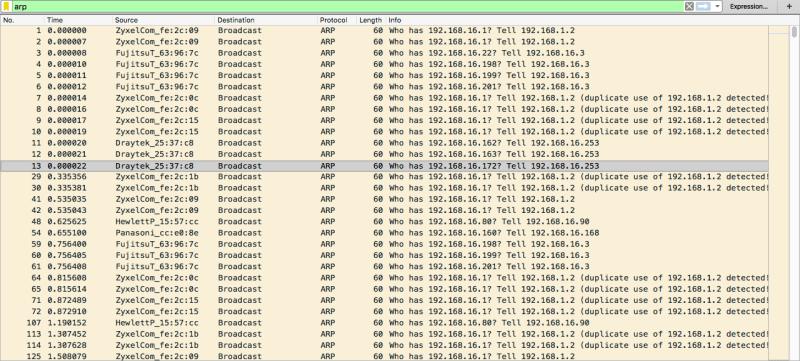Select packet 48 from HewlettP_15:57:cc

click(384, 222)
